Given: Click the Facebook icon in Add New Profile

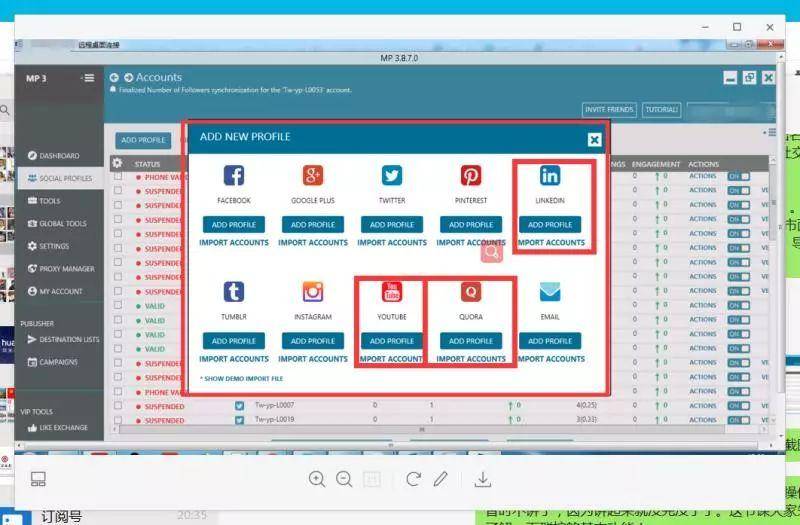Looking at the screenshot, I should point(234,176).
